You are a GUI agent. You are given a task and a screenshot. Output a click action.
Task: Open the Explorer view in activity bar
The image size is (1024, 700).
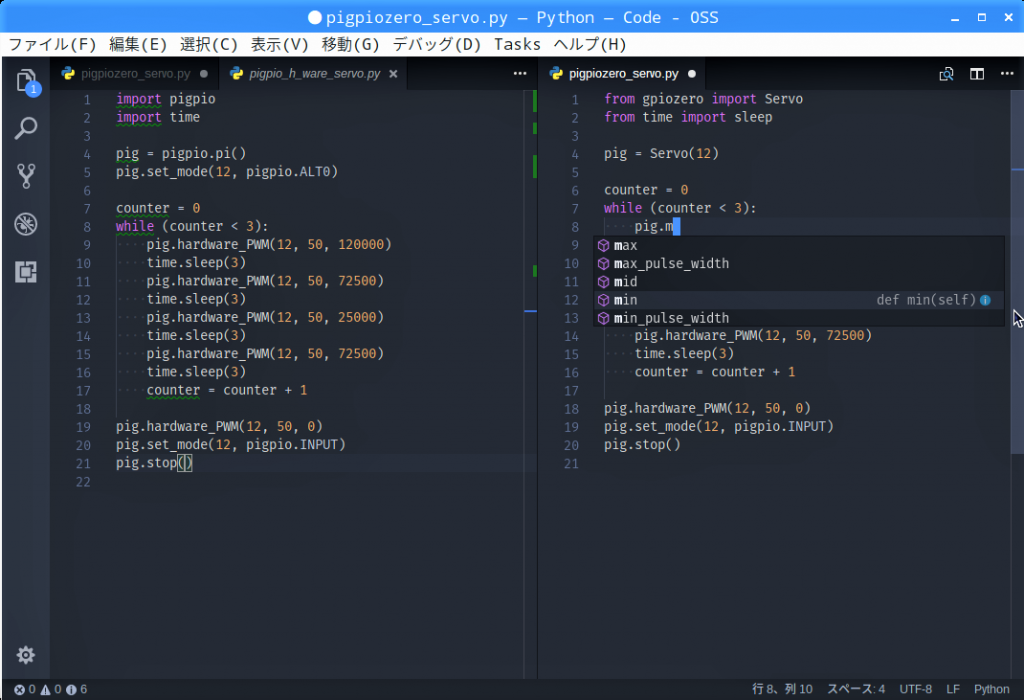[x=27, y=81]
